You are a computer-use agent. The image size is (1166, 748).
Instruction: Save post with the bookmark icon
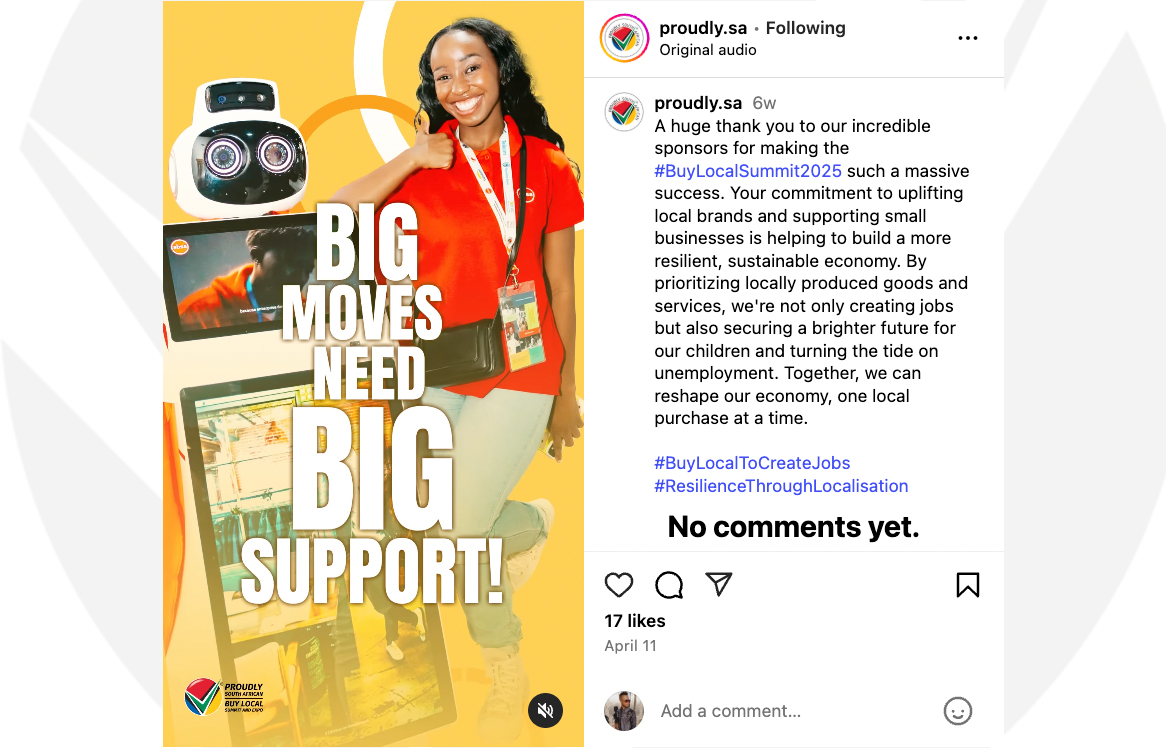click(967, 585)
